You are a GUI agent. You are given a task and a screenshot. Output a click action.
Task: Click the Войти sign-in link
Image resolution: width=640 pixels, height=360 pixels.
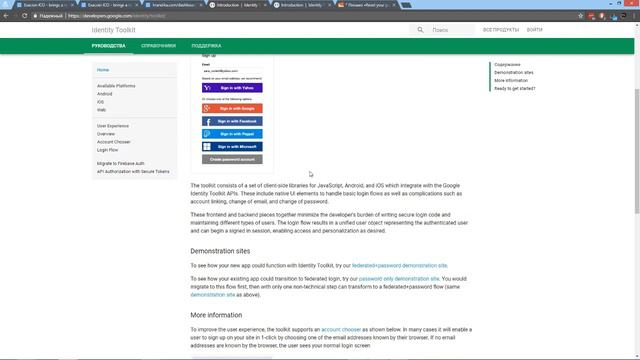(535, 30)
